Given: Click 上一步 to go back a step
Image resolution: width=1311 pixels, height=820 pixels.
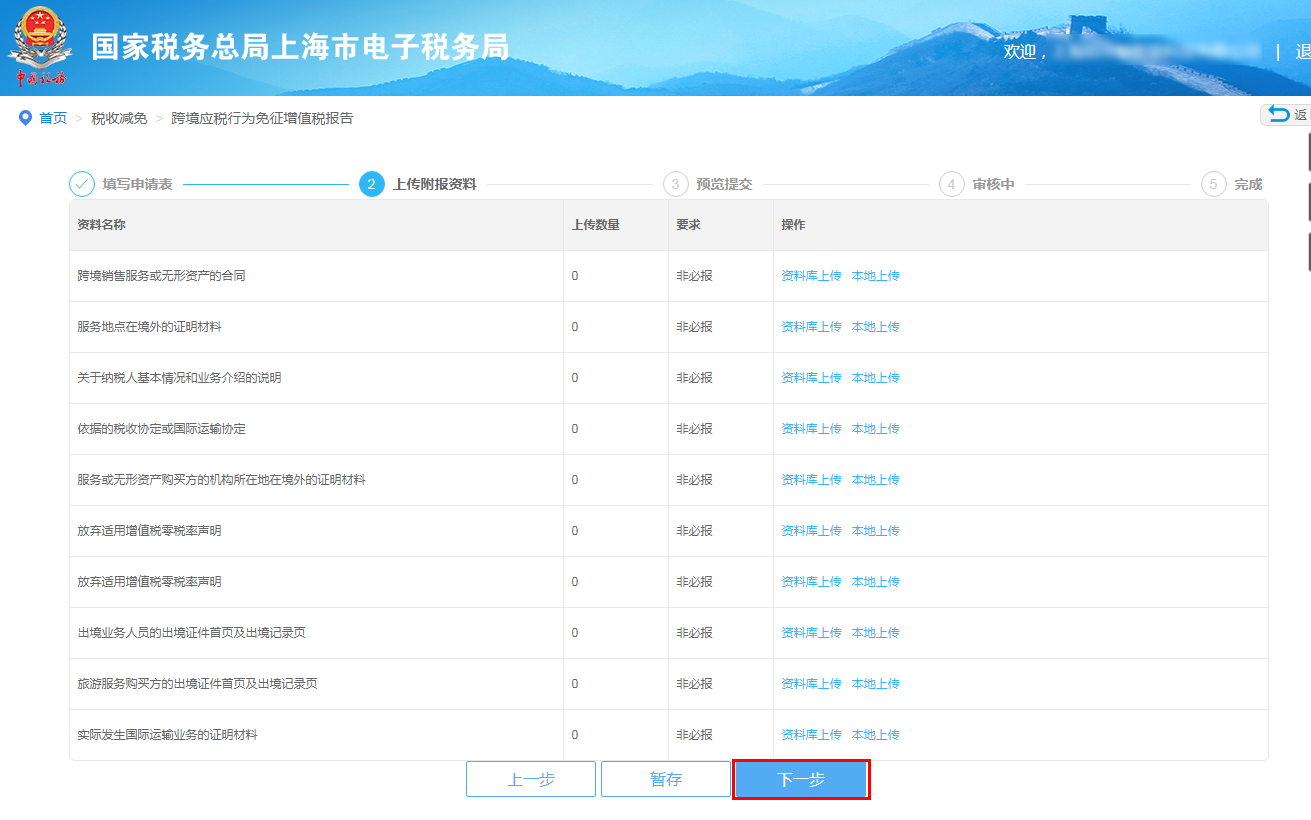Looking at the screenshot, I should click(x=530, y=778).
